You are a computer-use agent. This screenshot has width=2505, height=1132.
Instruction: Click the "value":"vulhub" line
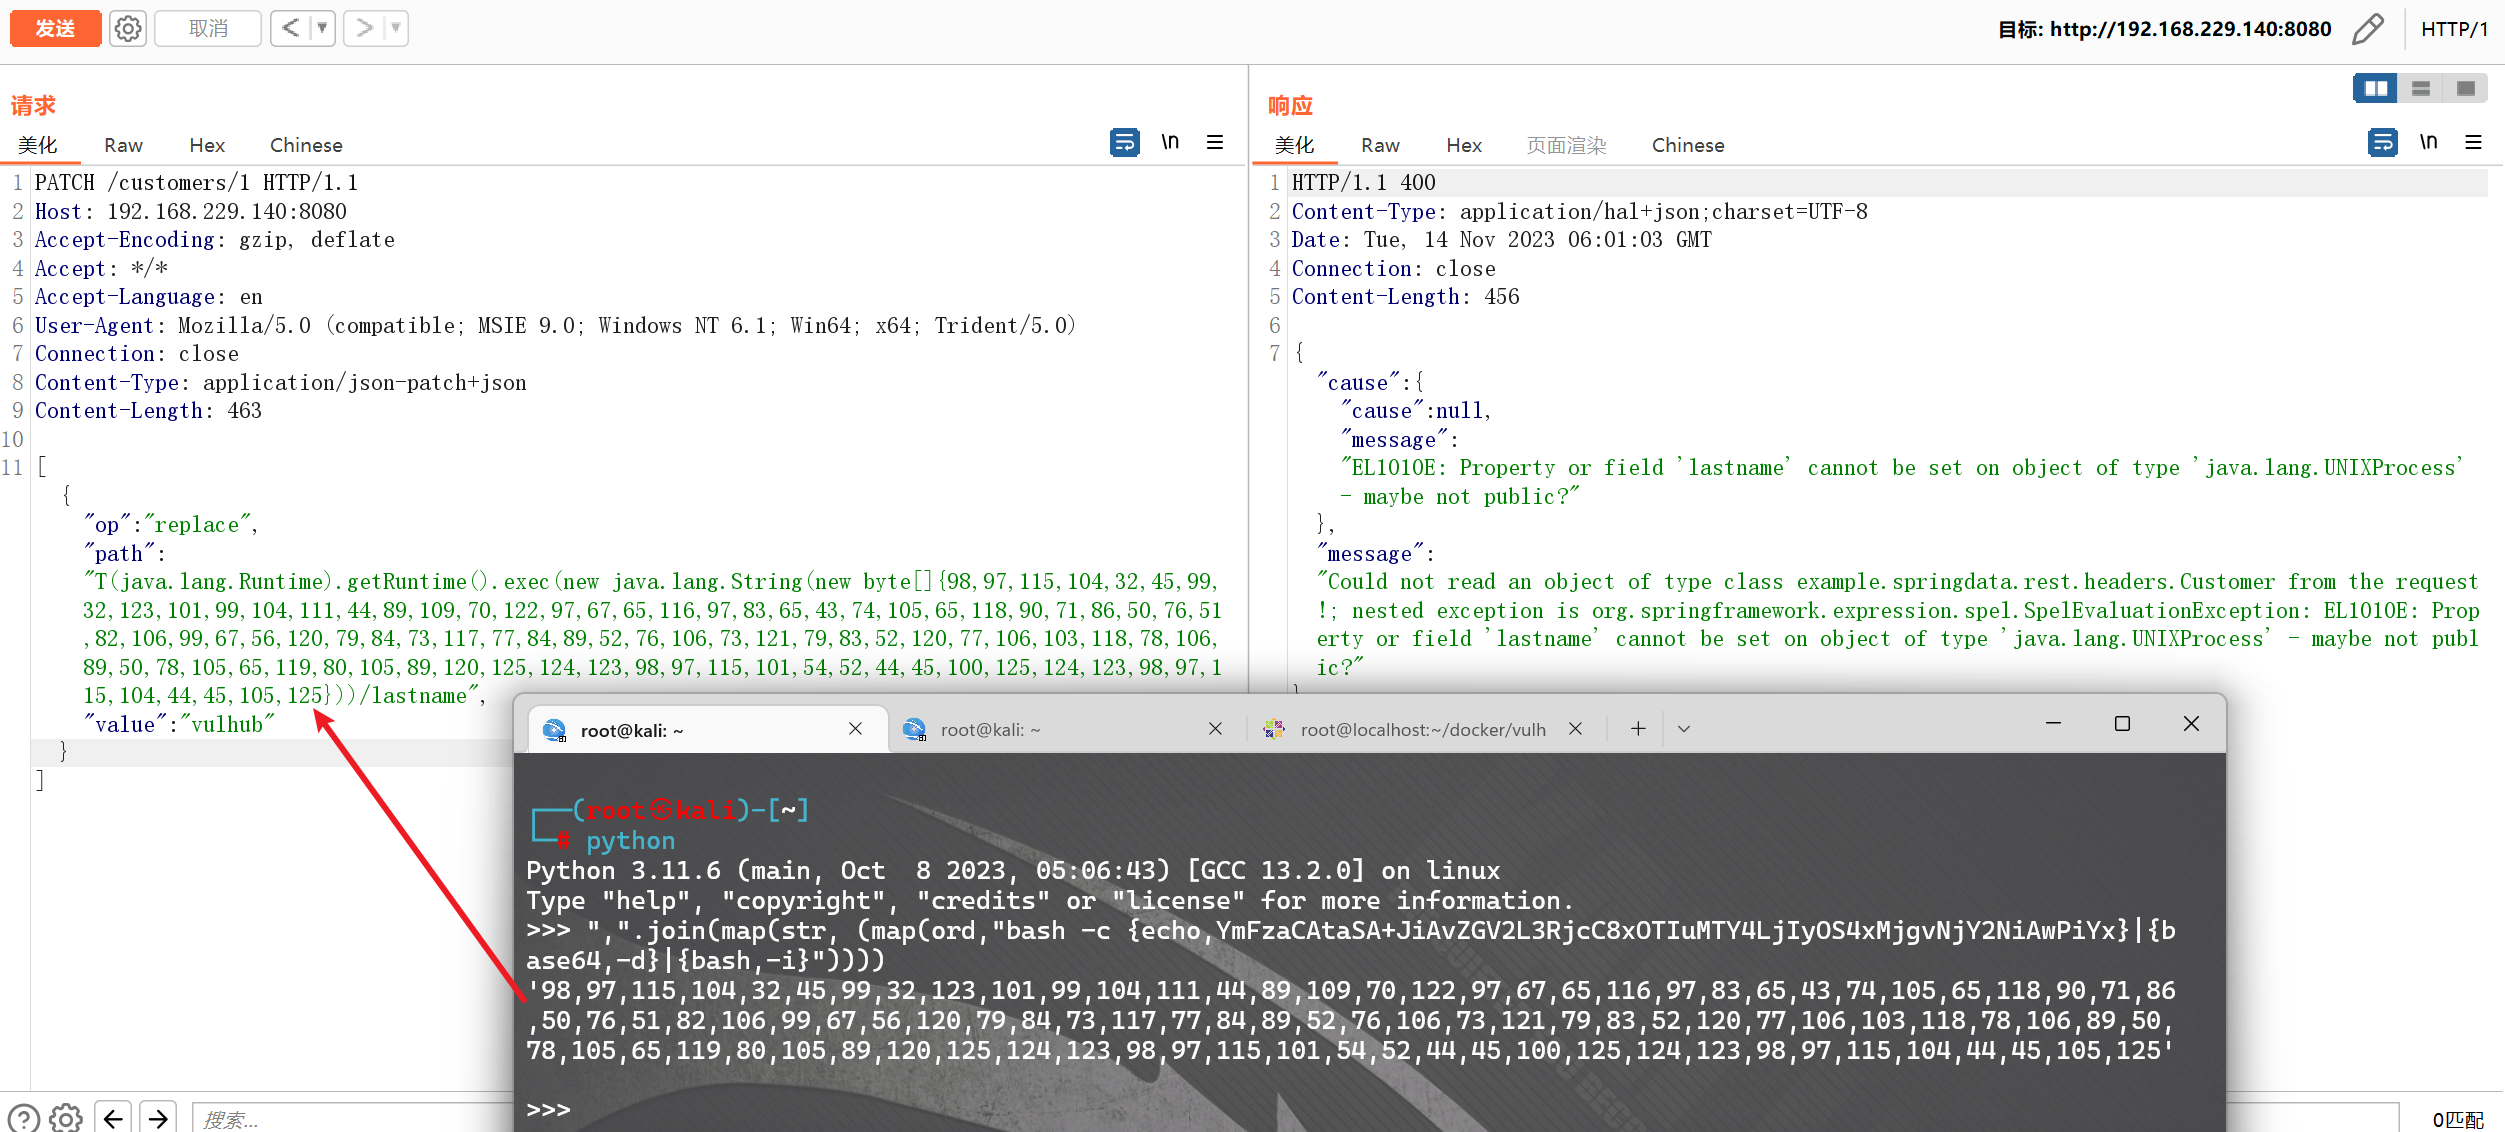click(179, 725)
